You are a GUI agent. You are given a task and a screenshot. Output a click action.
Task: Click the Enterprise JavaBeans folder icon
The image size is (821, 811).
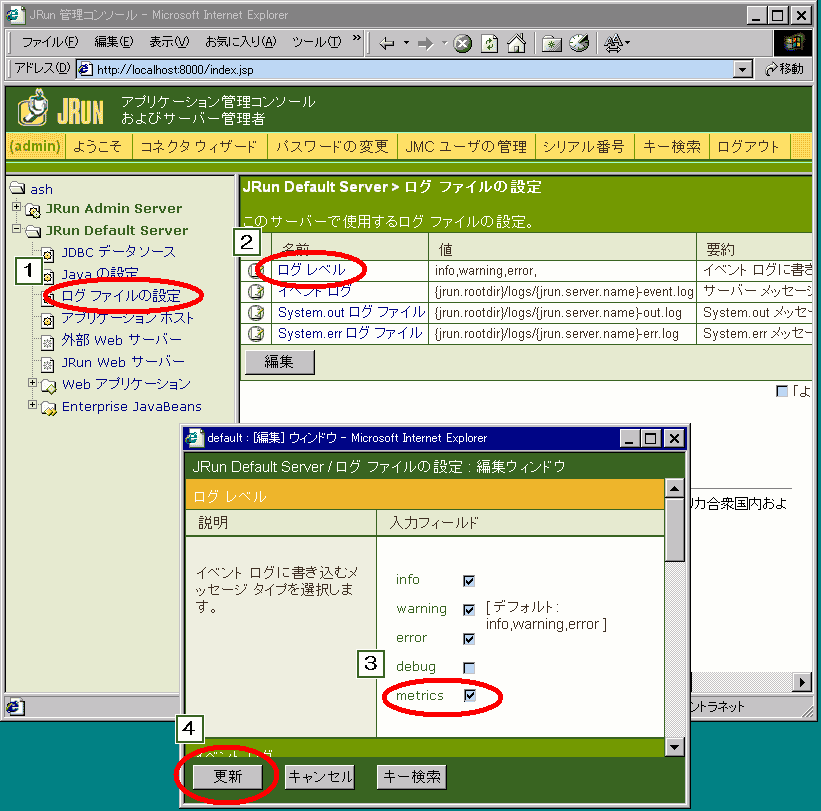click(x=49, y=408)
